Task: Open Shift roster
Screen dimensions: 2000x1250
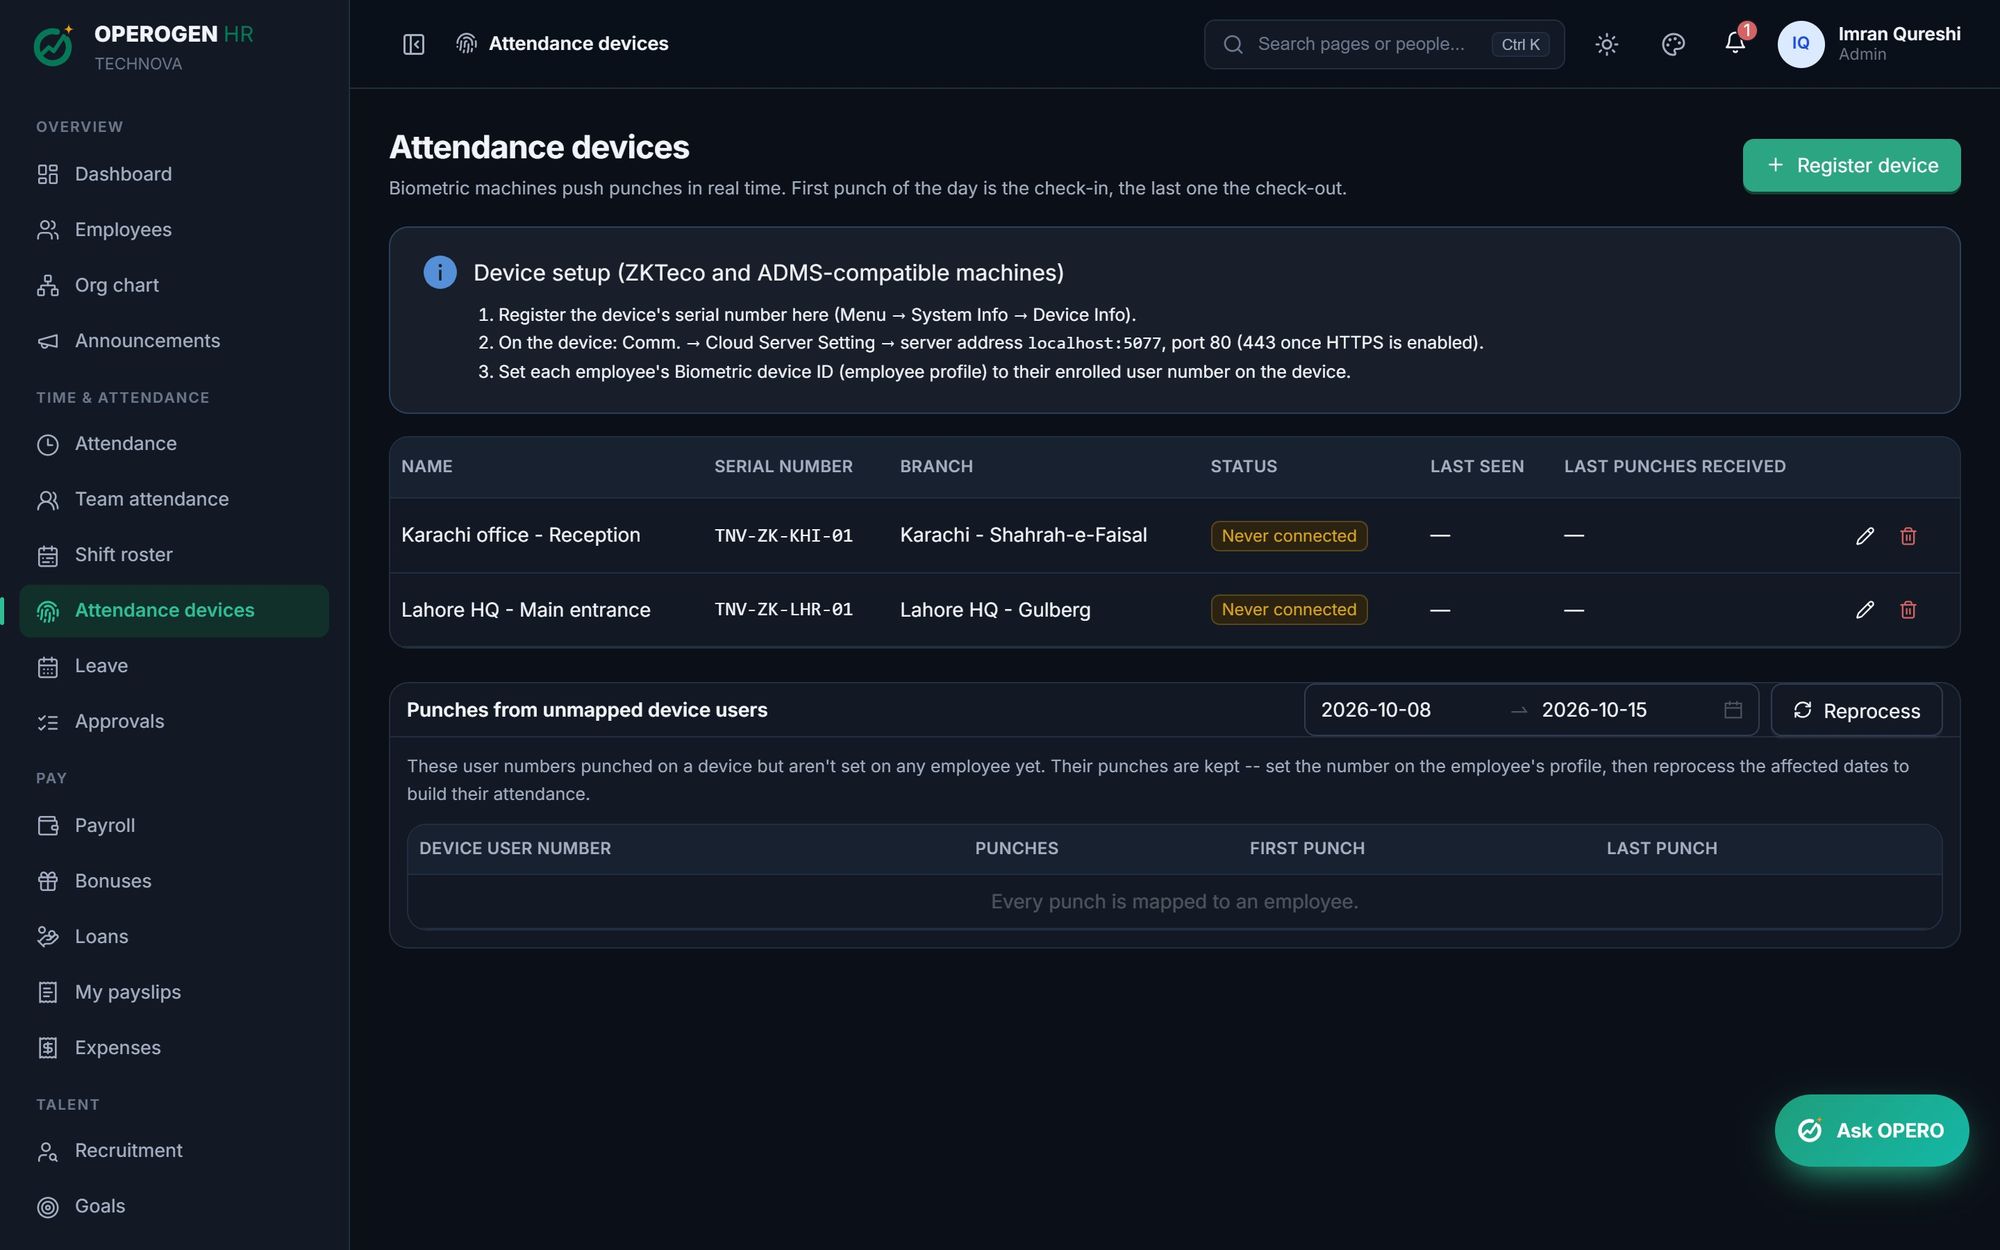Action: (174, 555)
